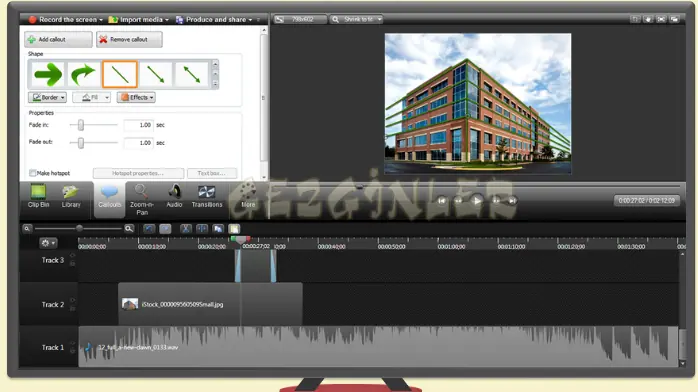
Task: Toggle the Track 1 lock icon
Action: click(73, 351)
